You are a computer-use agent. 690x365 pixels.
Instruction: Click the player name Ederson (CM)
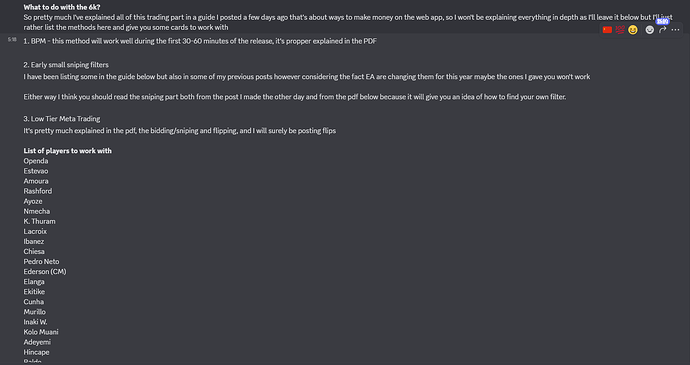click(x=45, y=272)
